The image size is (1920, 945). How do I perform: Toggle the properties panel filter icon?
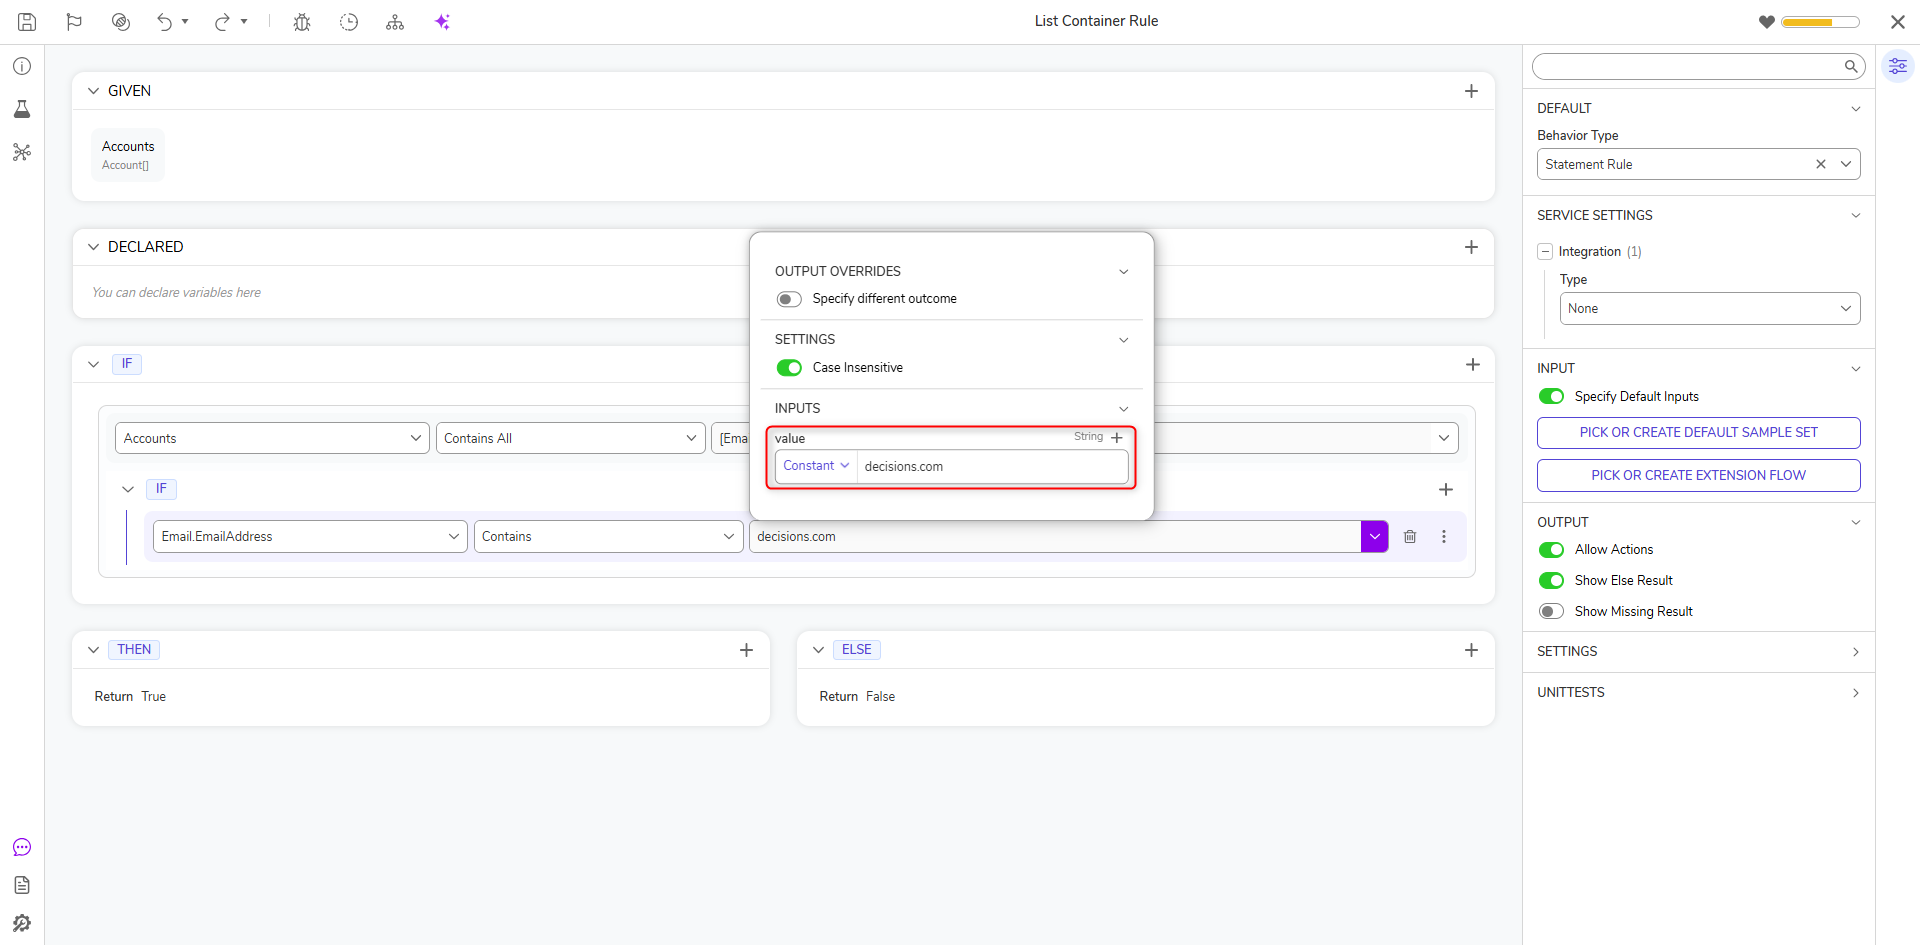pyautogui.click(x=1897, y=66)
